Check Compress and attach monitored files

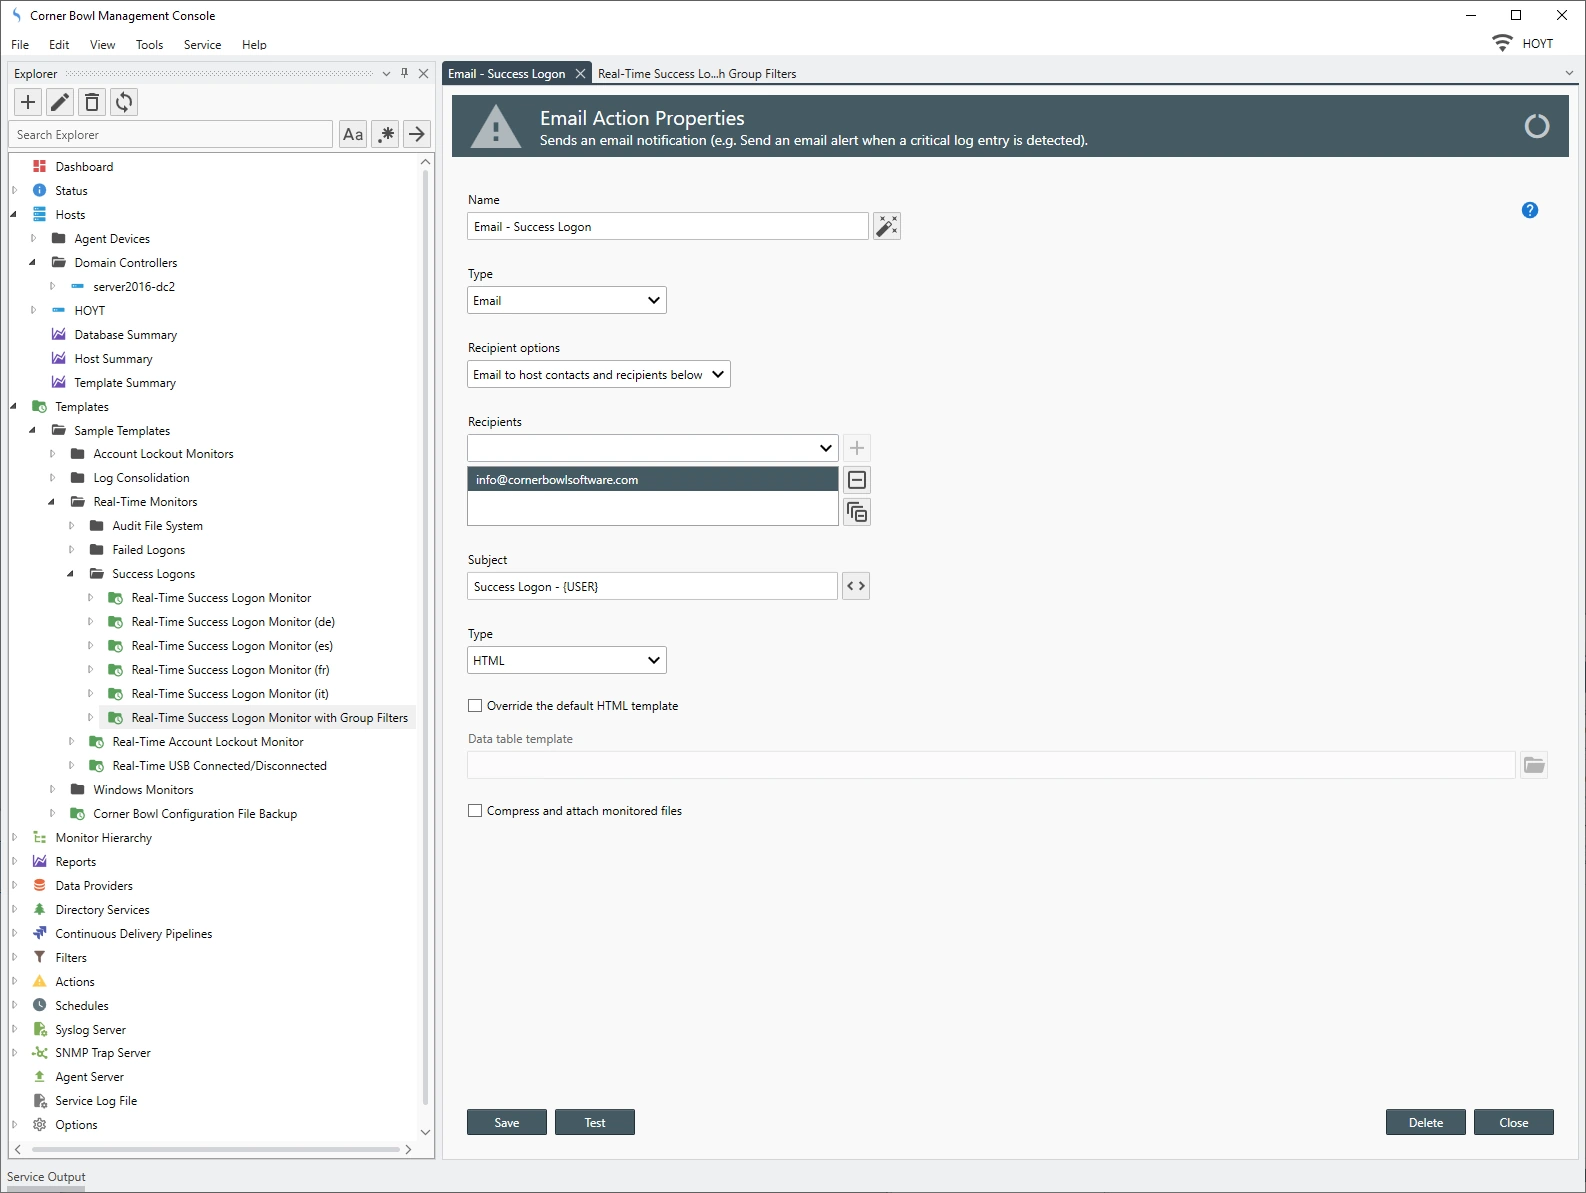click(475, 811)
